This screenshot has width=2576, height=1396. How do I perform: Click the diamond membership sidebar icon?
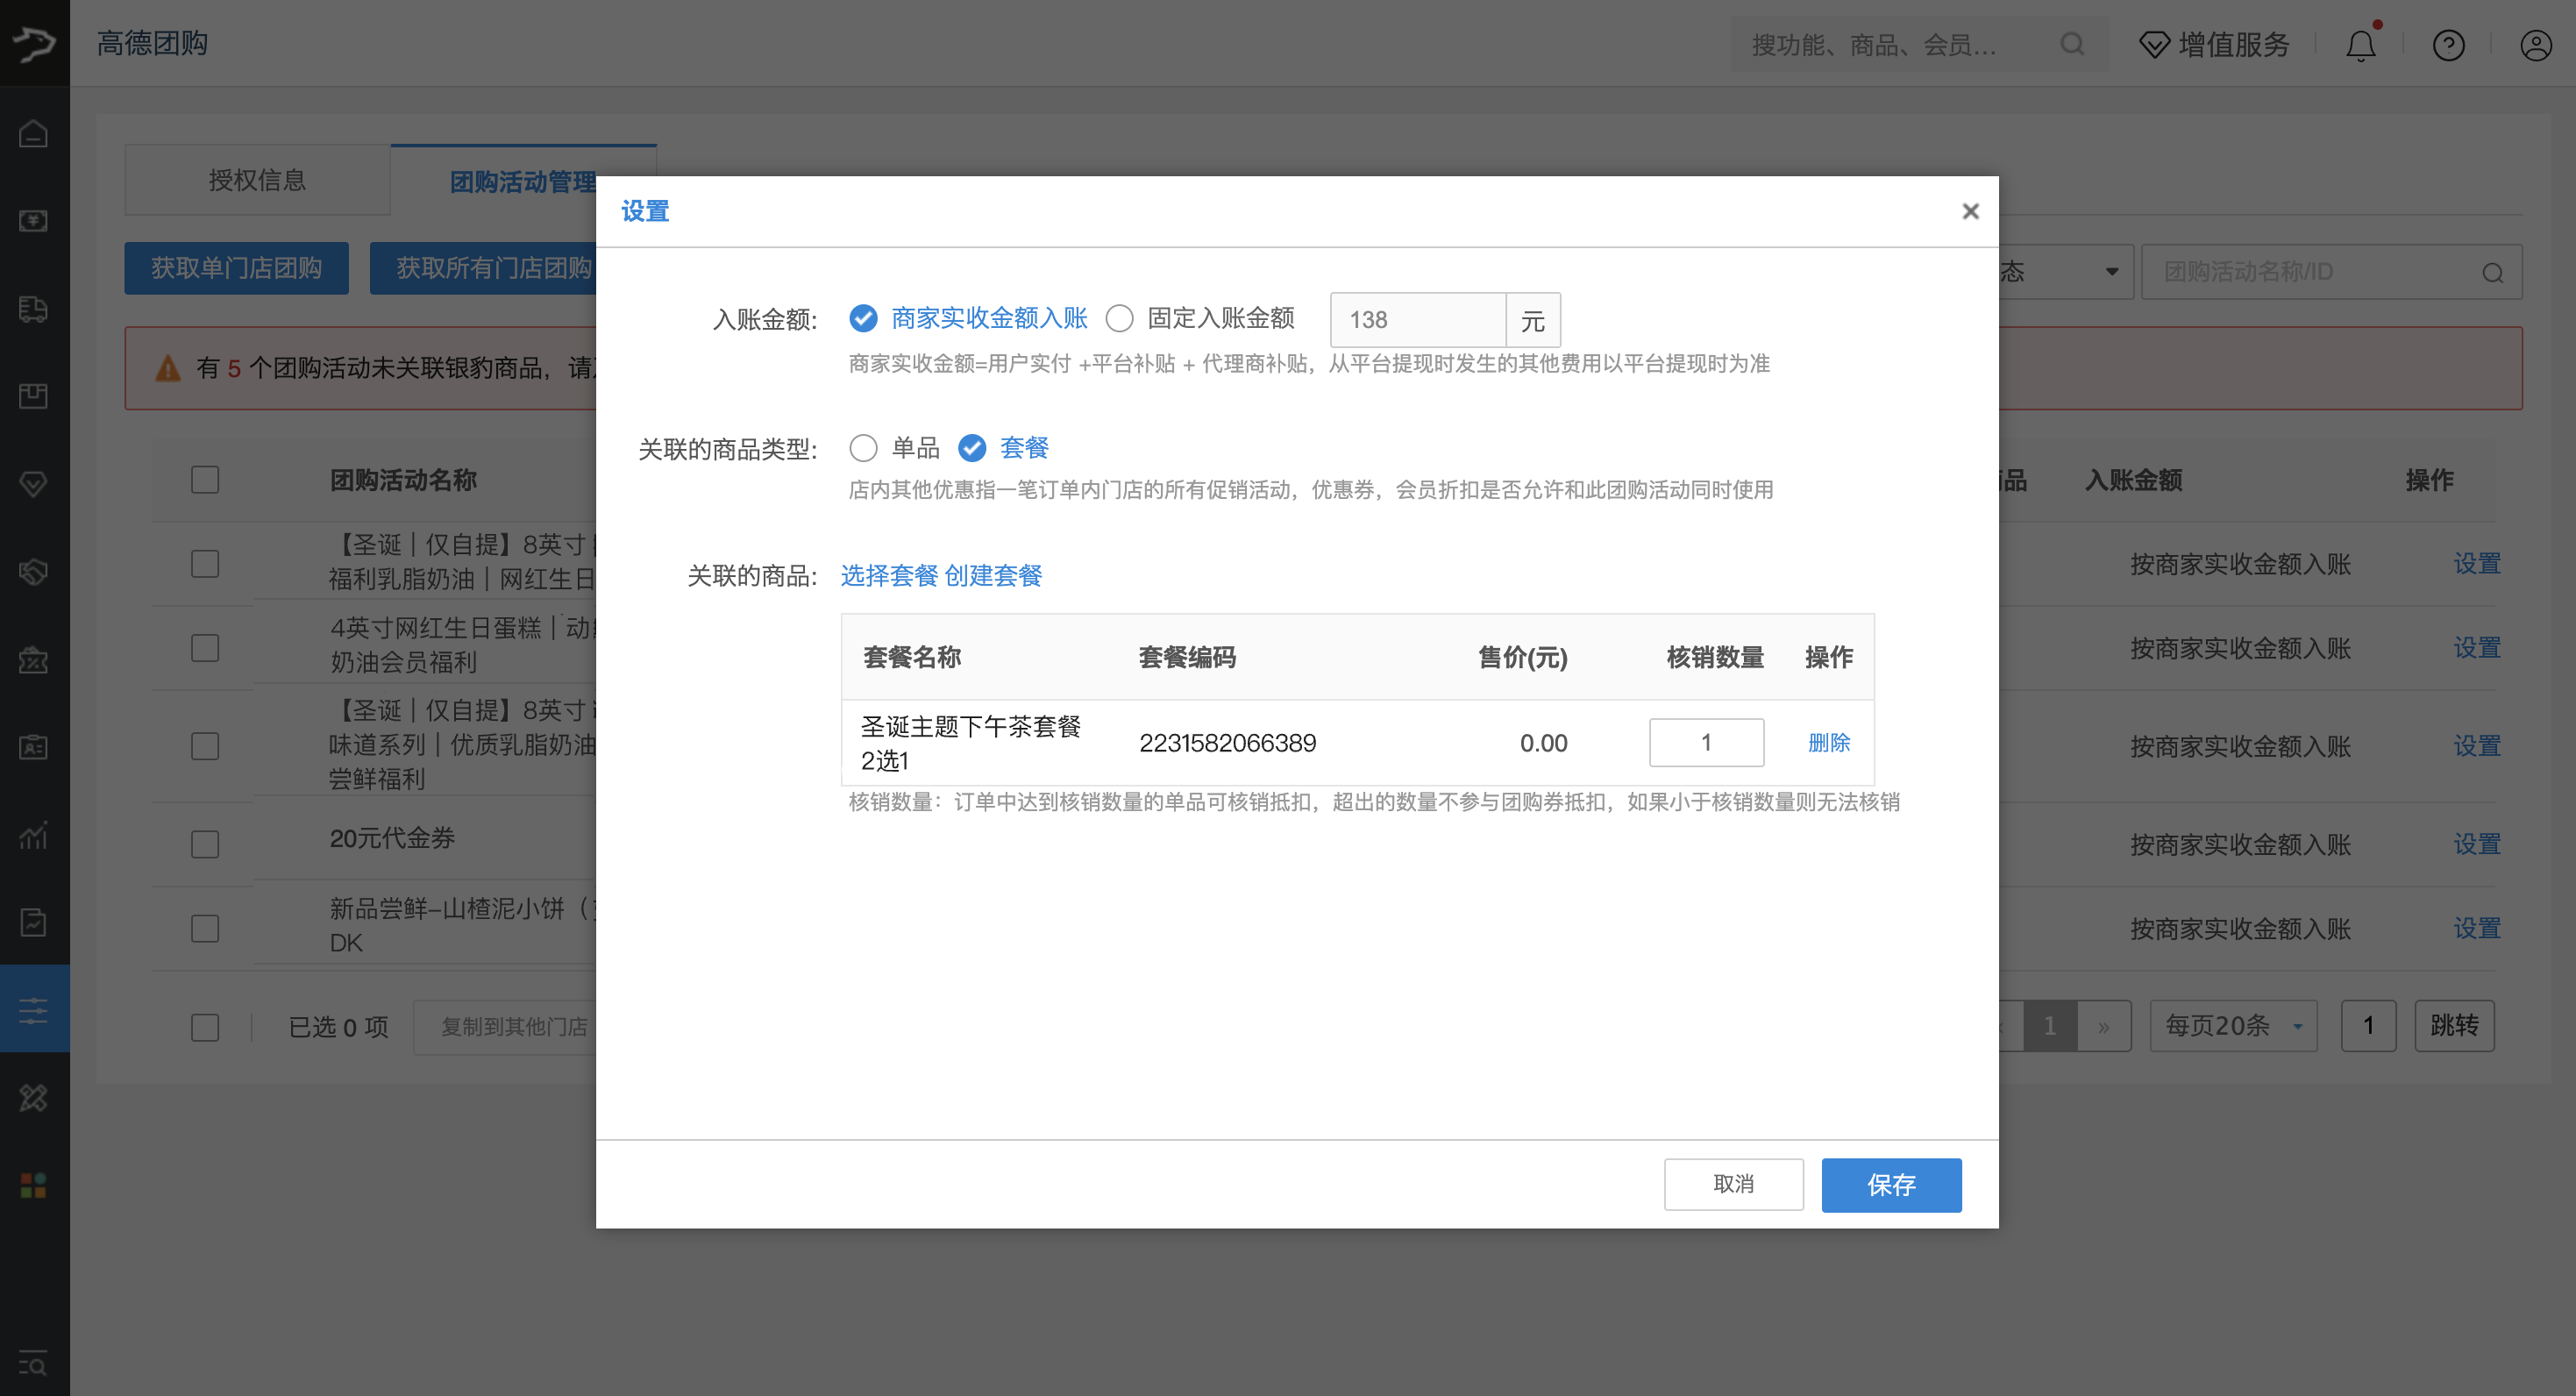click(33, 484)
